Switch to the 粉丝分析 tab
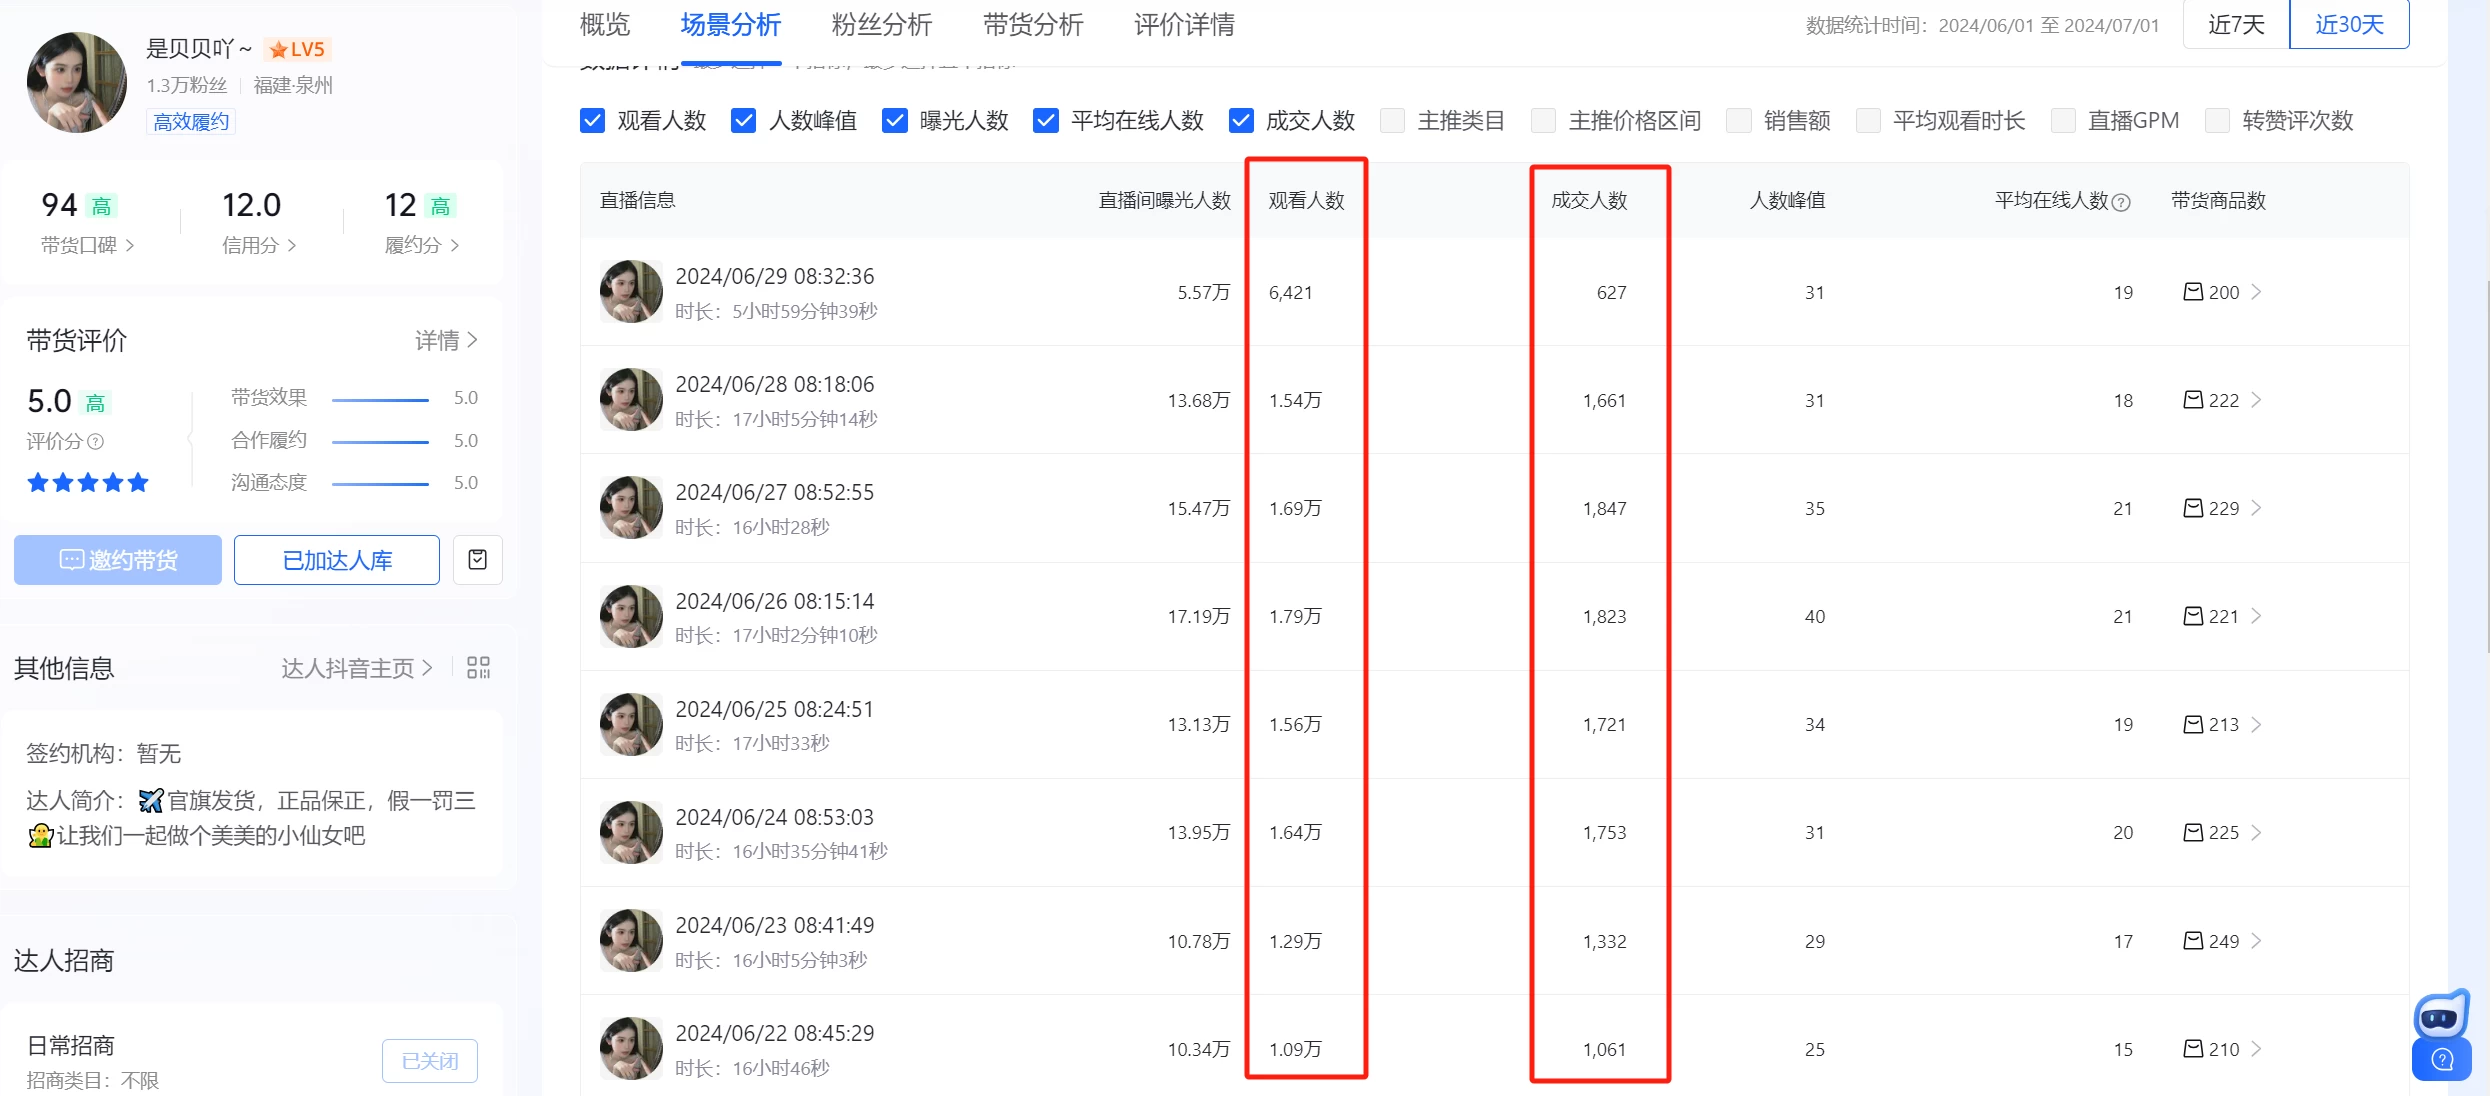 pos(880,25)
